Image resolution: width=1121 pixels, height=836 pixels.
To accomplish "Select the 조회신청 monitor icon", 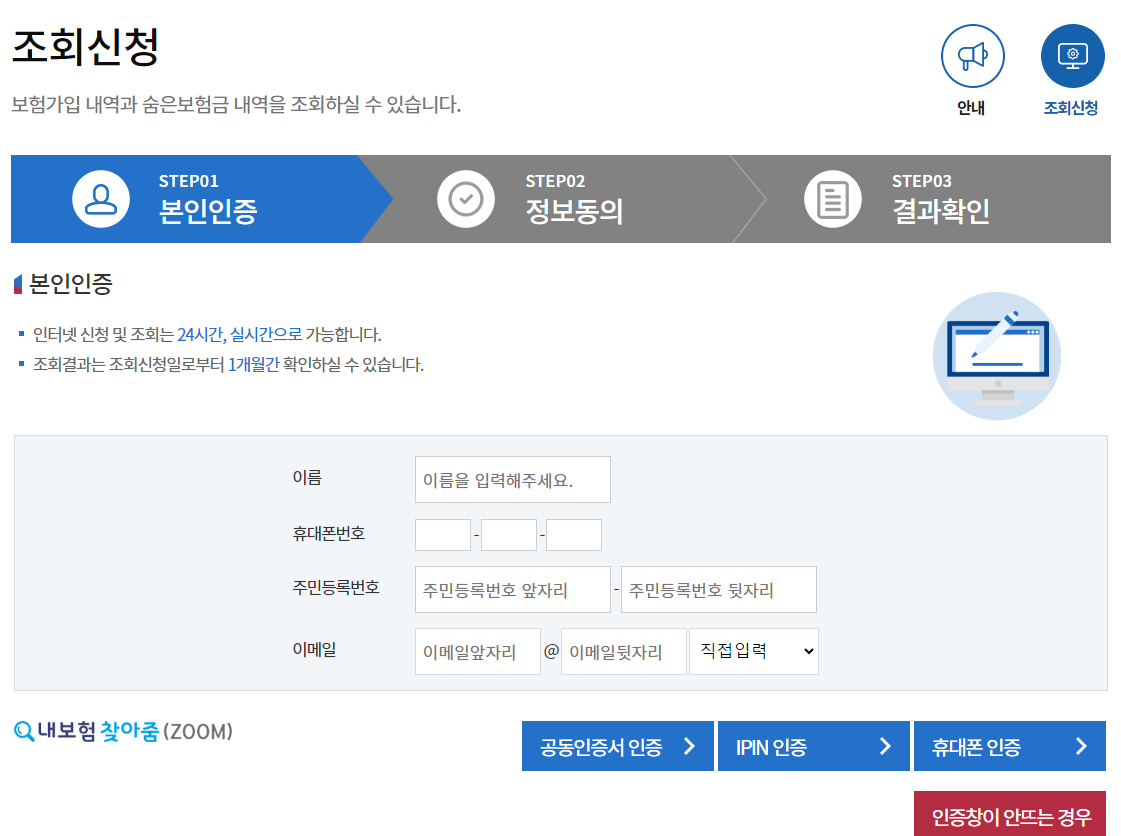I will [x=1072, y=56].
